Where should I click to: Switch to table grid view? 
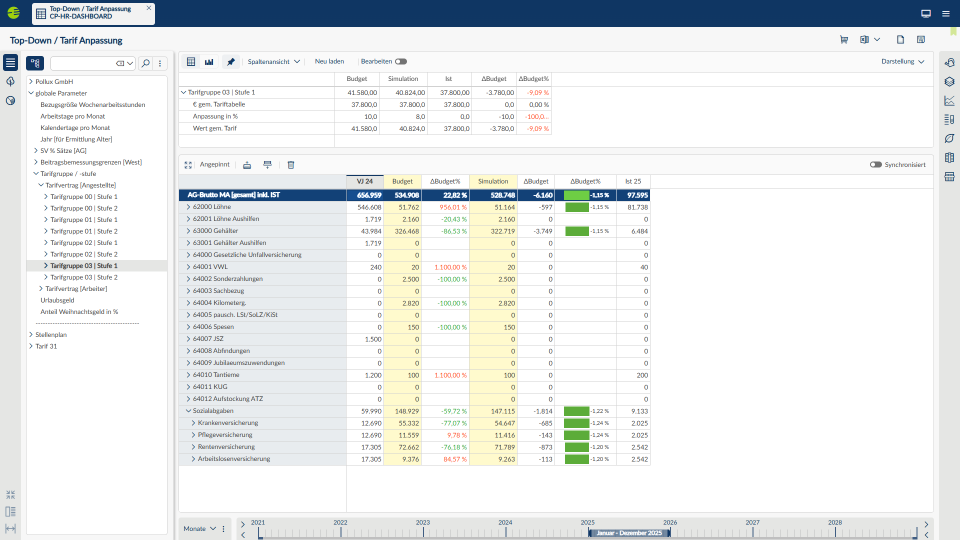[191, 61]
